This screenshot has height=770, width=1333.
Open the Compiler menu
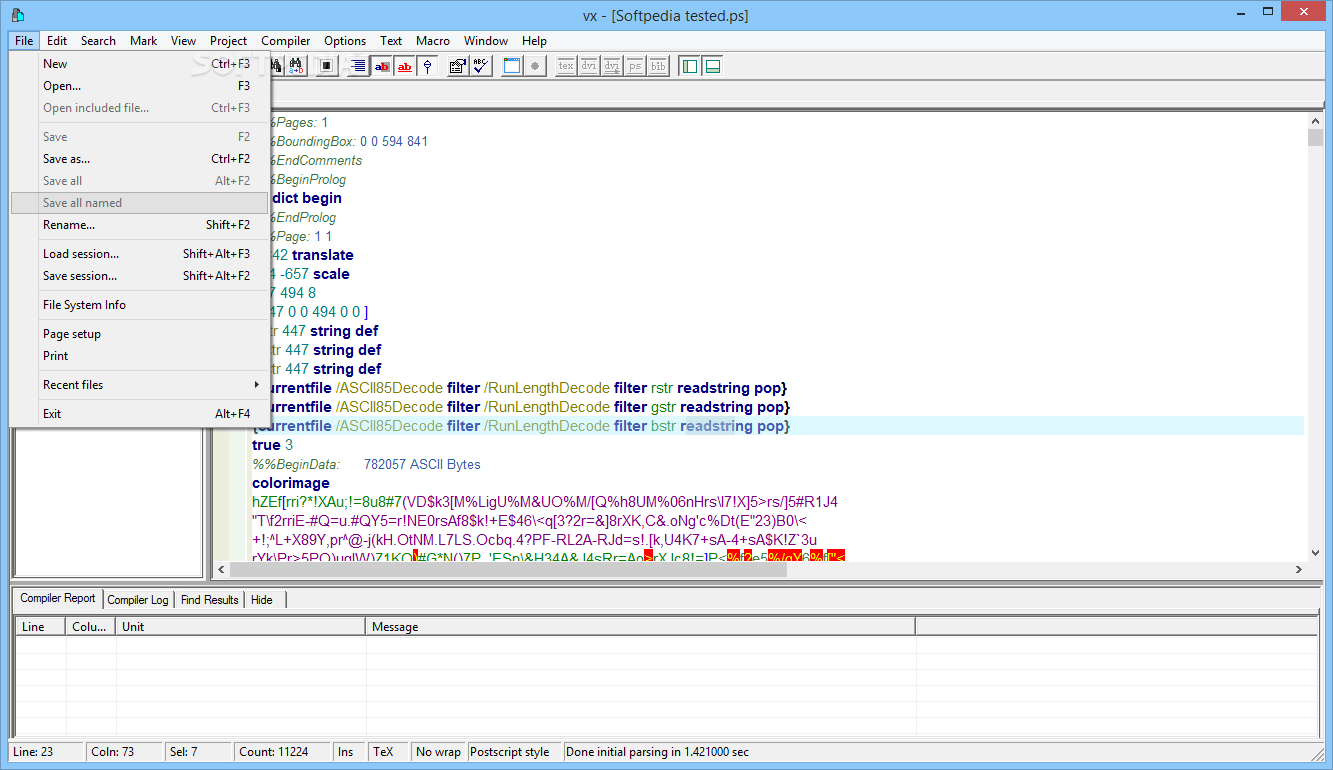pyautogui.click(x=286, y=41)
